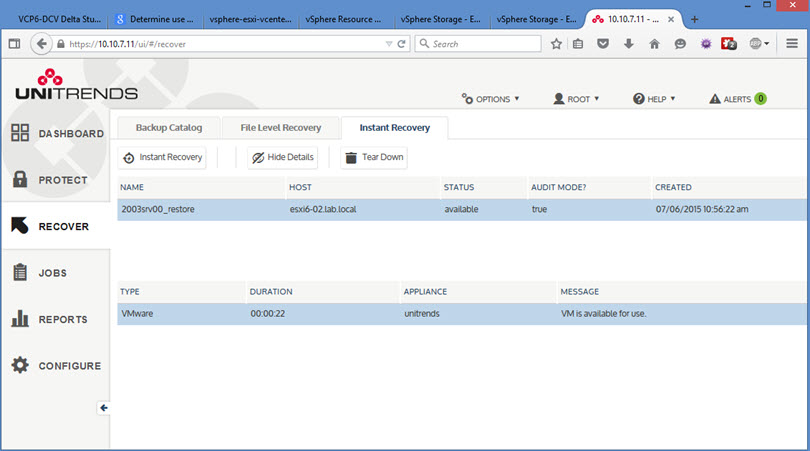Show URL history dropdown in address bar
810x451 pixels.
tap(389, 44)
